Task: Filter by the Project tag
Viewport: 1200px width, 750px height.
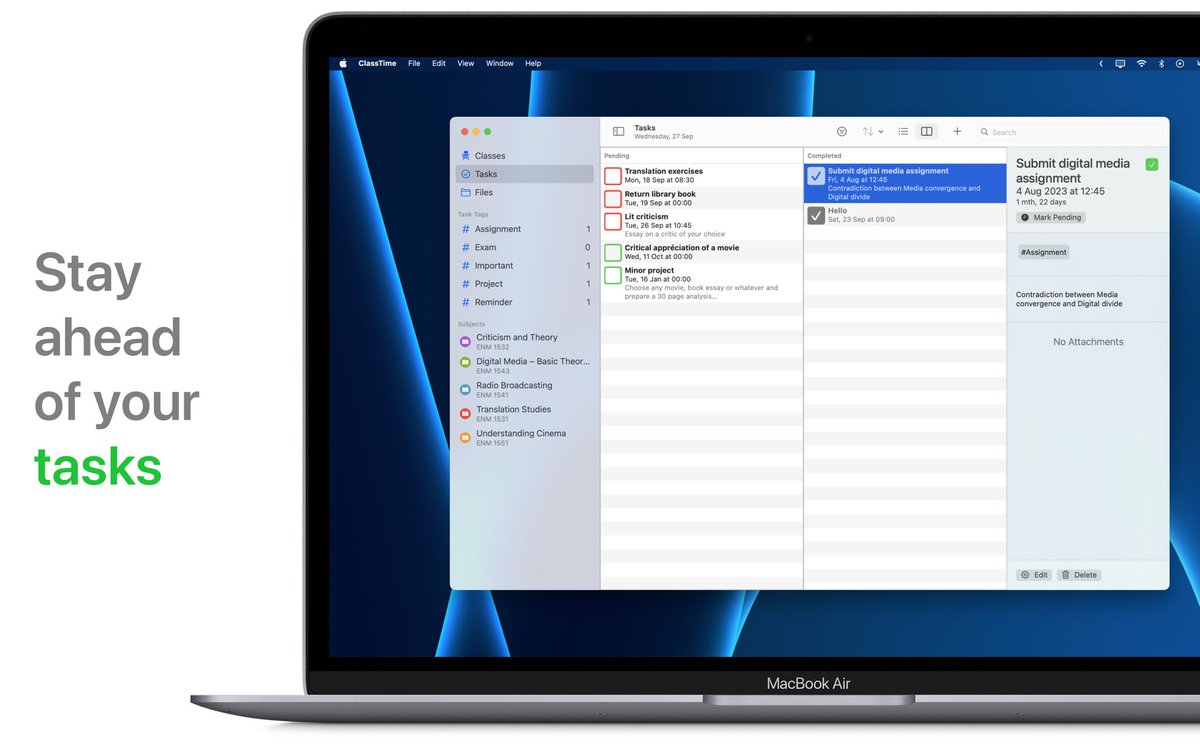Action: 524,284
